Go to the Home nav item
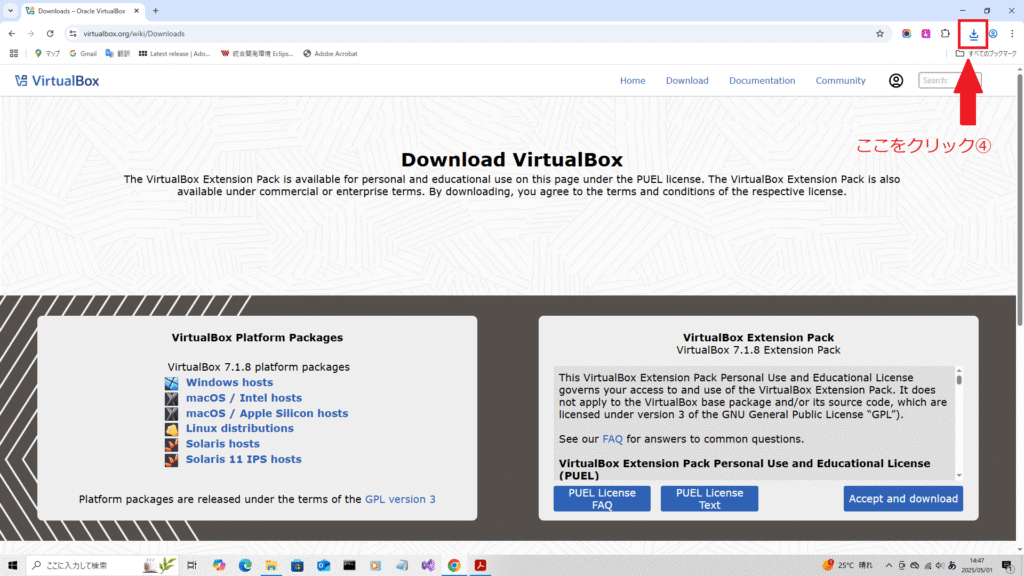Image resolution: width=1024 pixels, height=576 pixels. pos(632,80)
